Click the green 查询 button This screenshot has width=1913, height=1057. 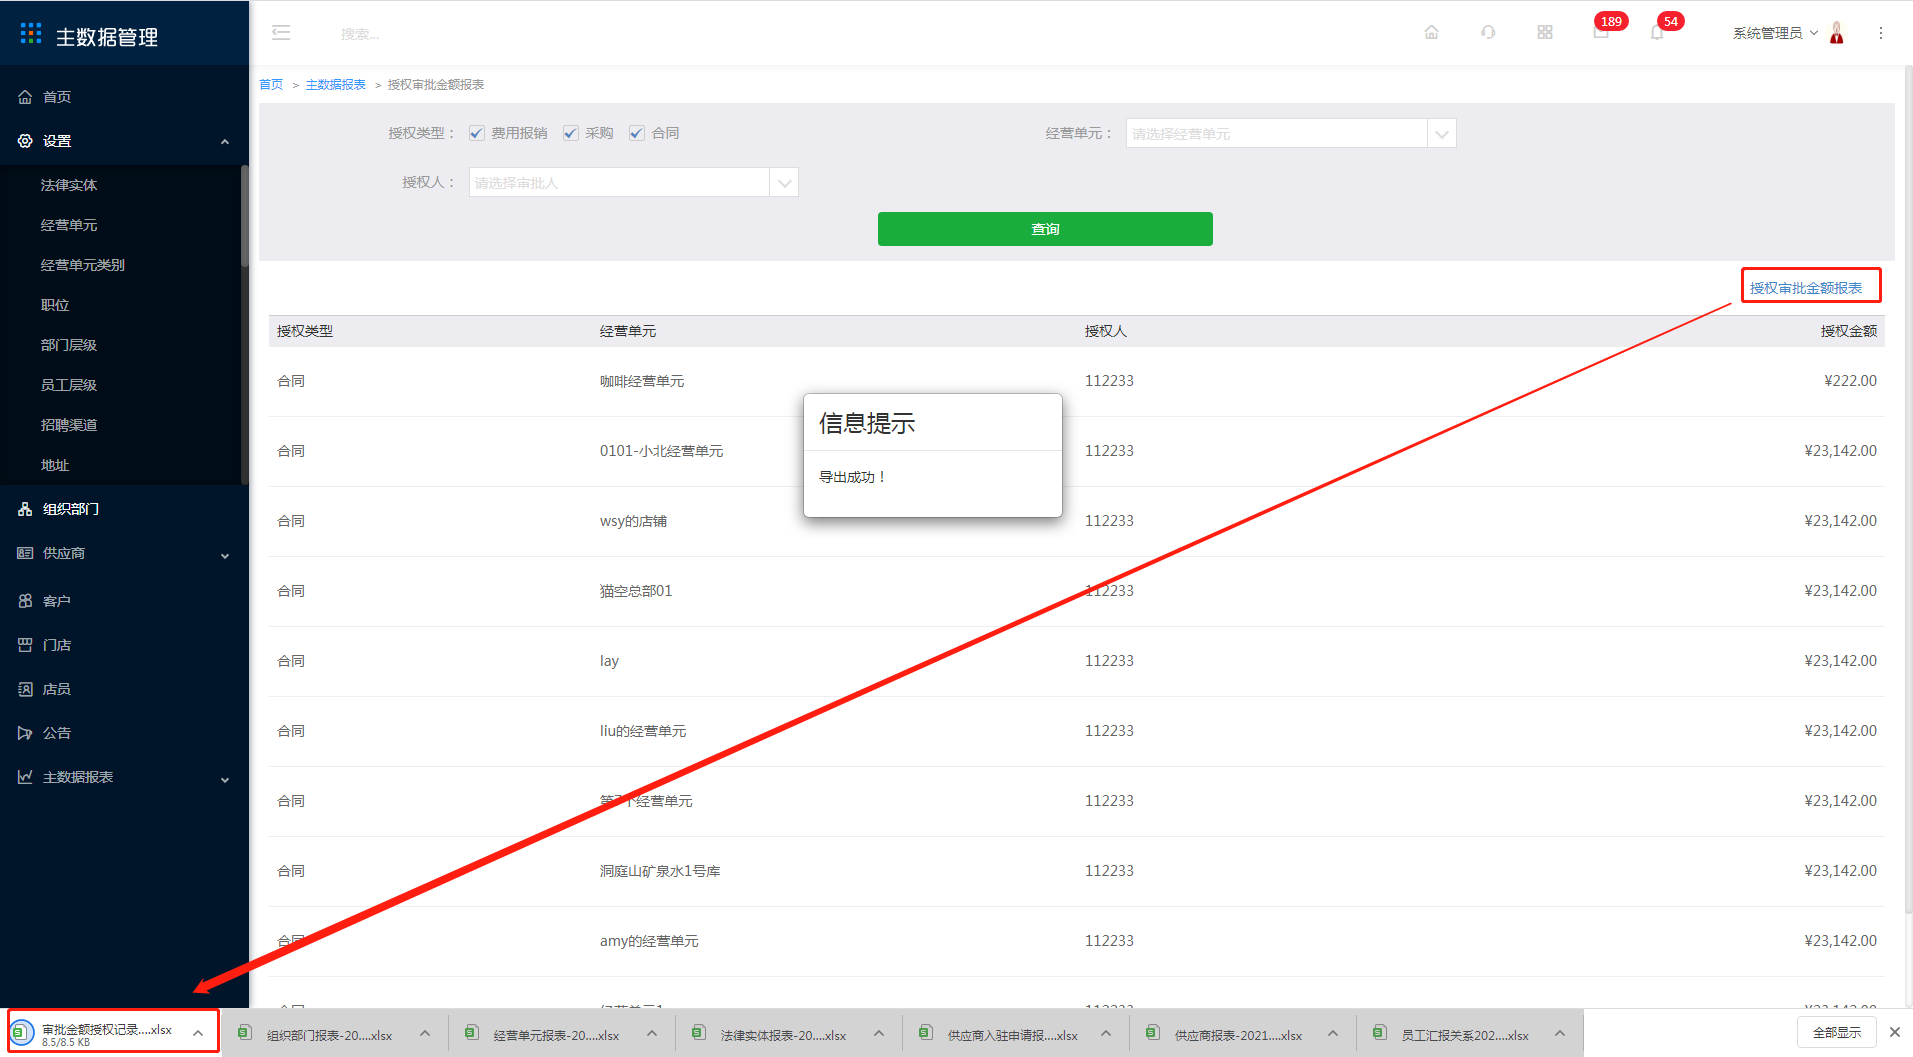click(1045, 229)
